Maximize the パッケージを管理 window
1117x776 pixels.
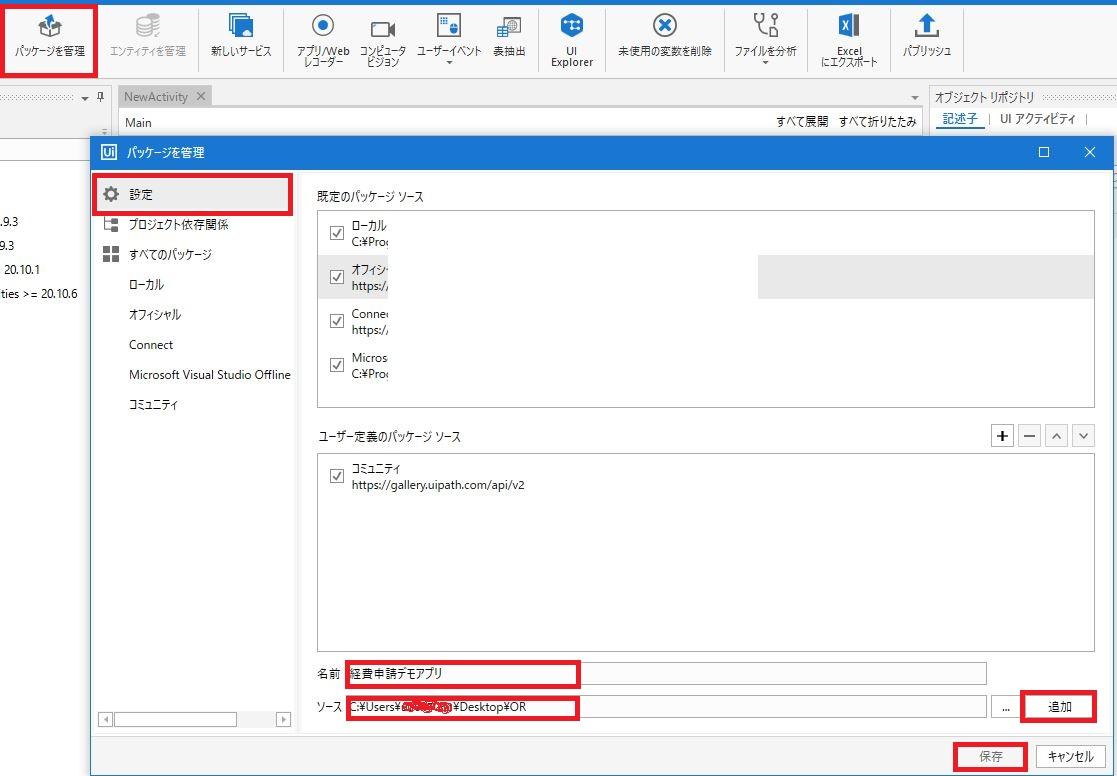point(1044,152)
